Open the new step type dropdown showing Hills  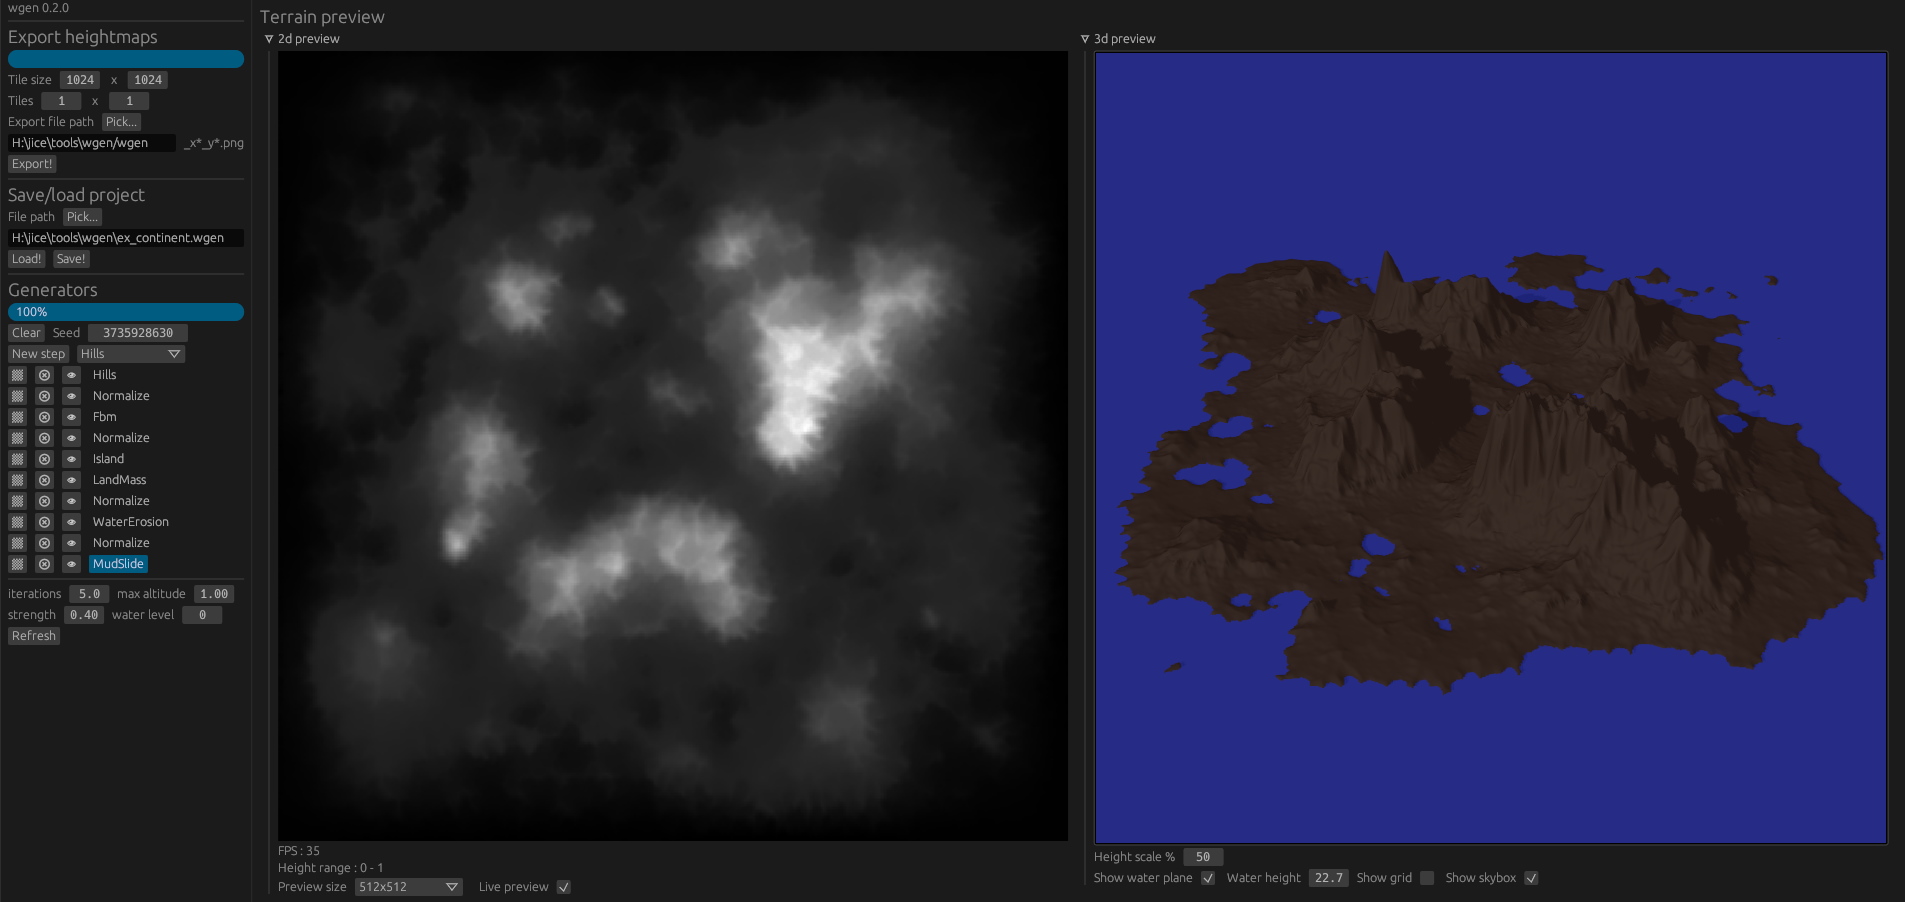pos(131,354)
